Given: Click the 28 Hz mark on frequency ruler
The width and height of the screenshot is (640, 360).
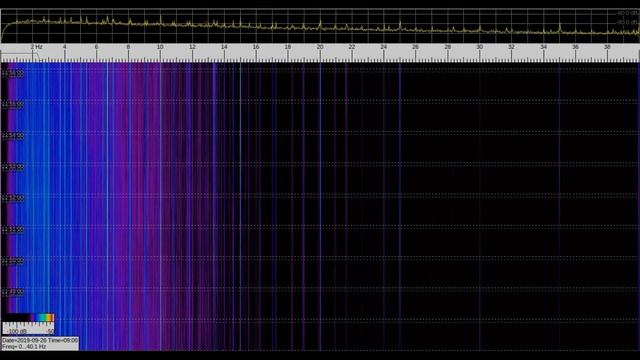Looking at the screenshot, I should [448, 47].
